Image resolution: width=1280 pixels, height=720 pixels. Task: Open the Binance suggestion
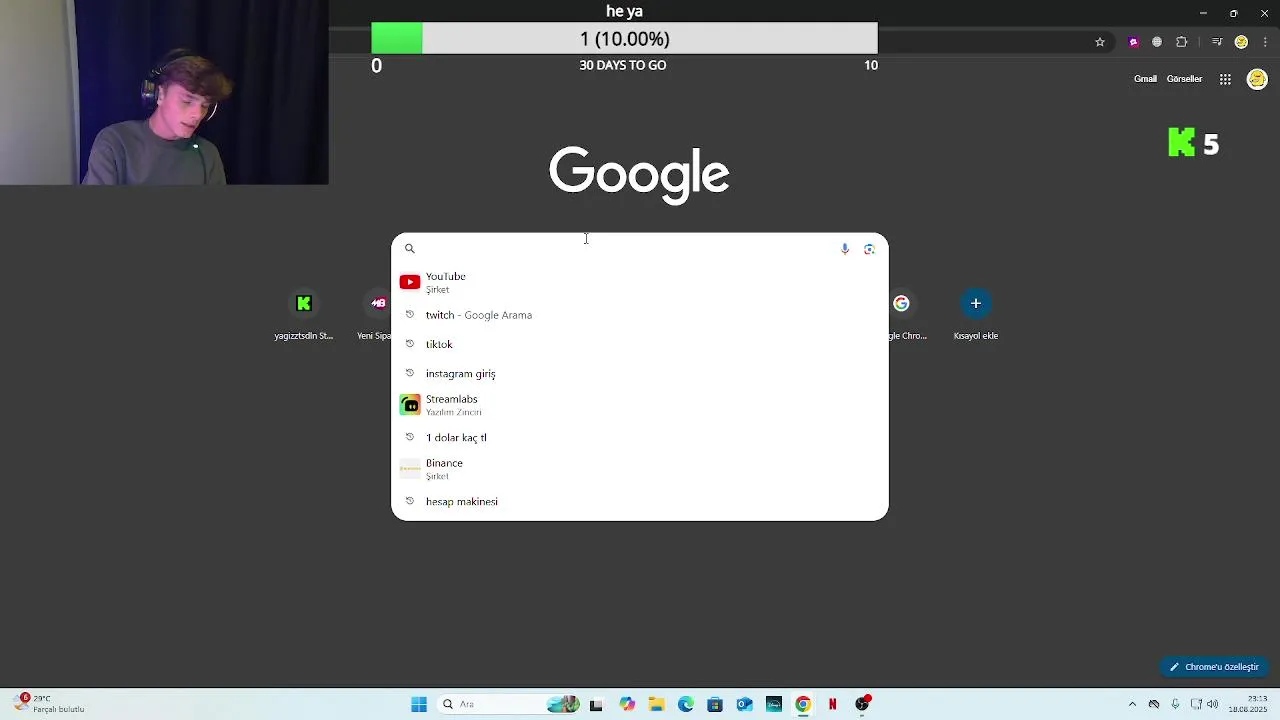[x=639, y=469]
